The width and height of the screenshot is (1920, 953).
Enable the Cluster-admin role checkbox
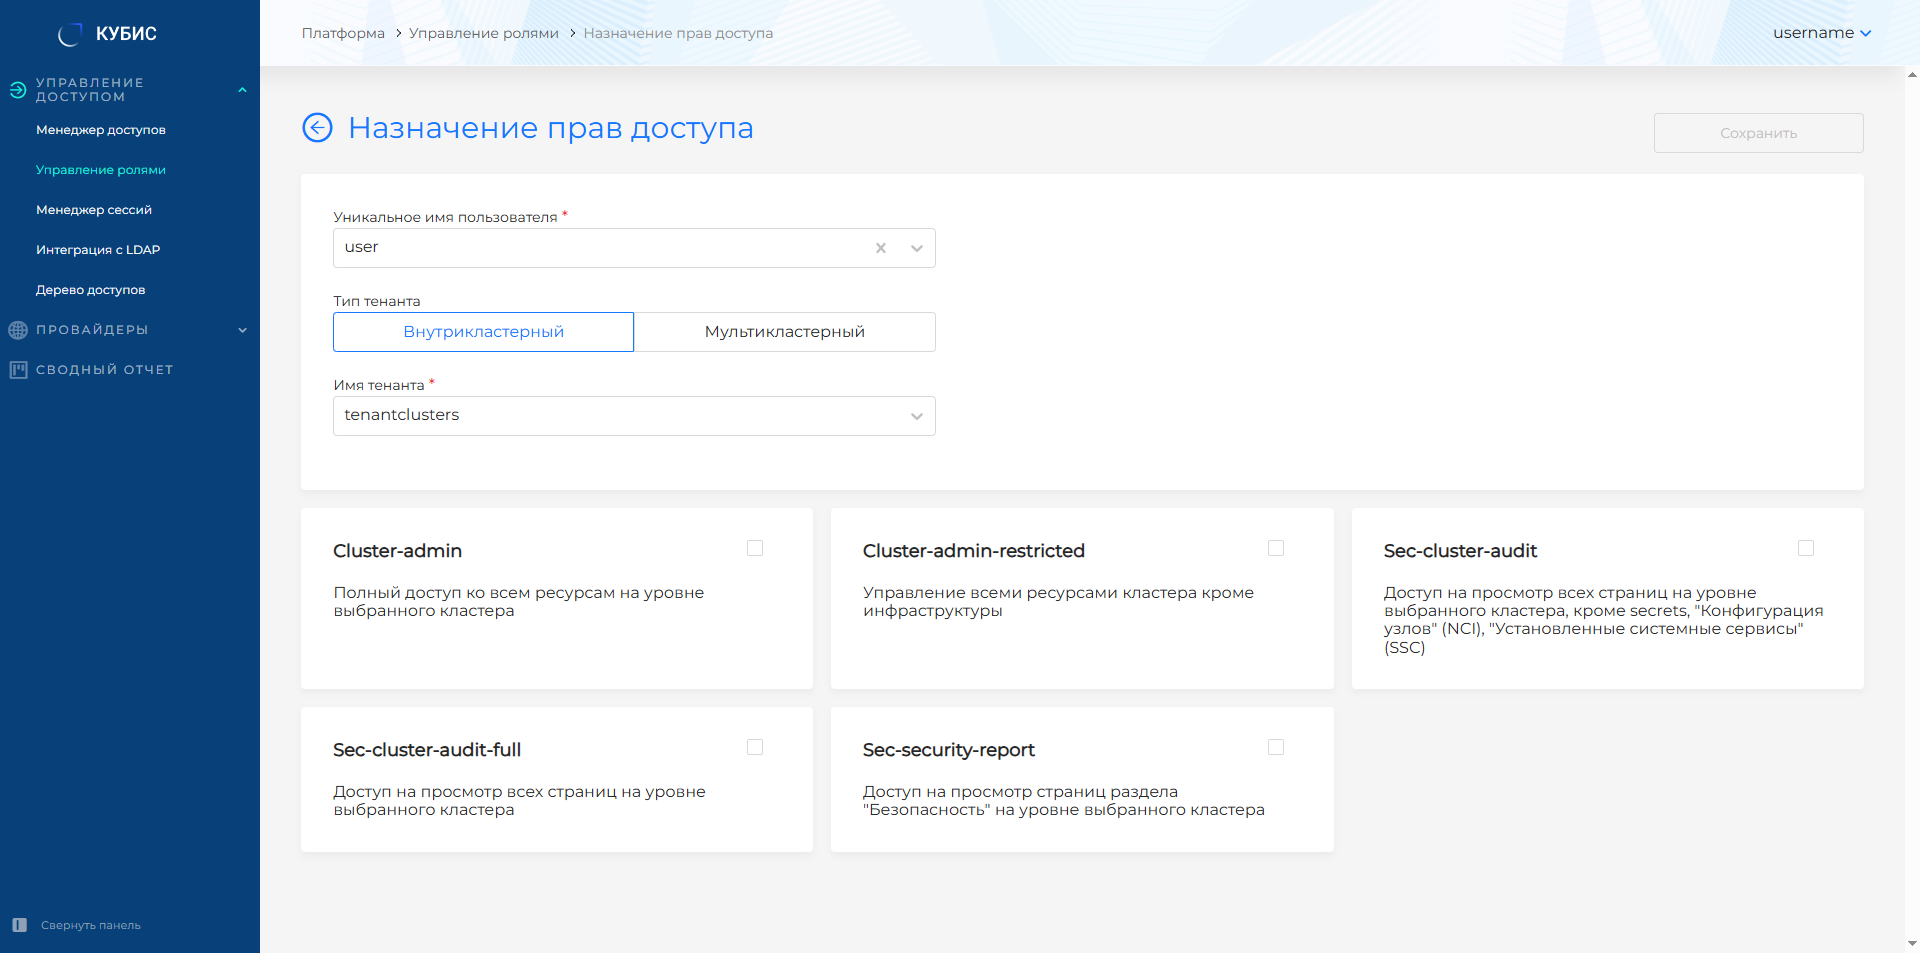click(x=755, y=548)
